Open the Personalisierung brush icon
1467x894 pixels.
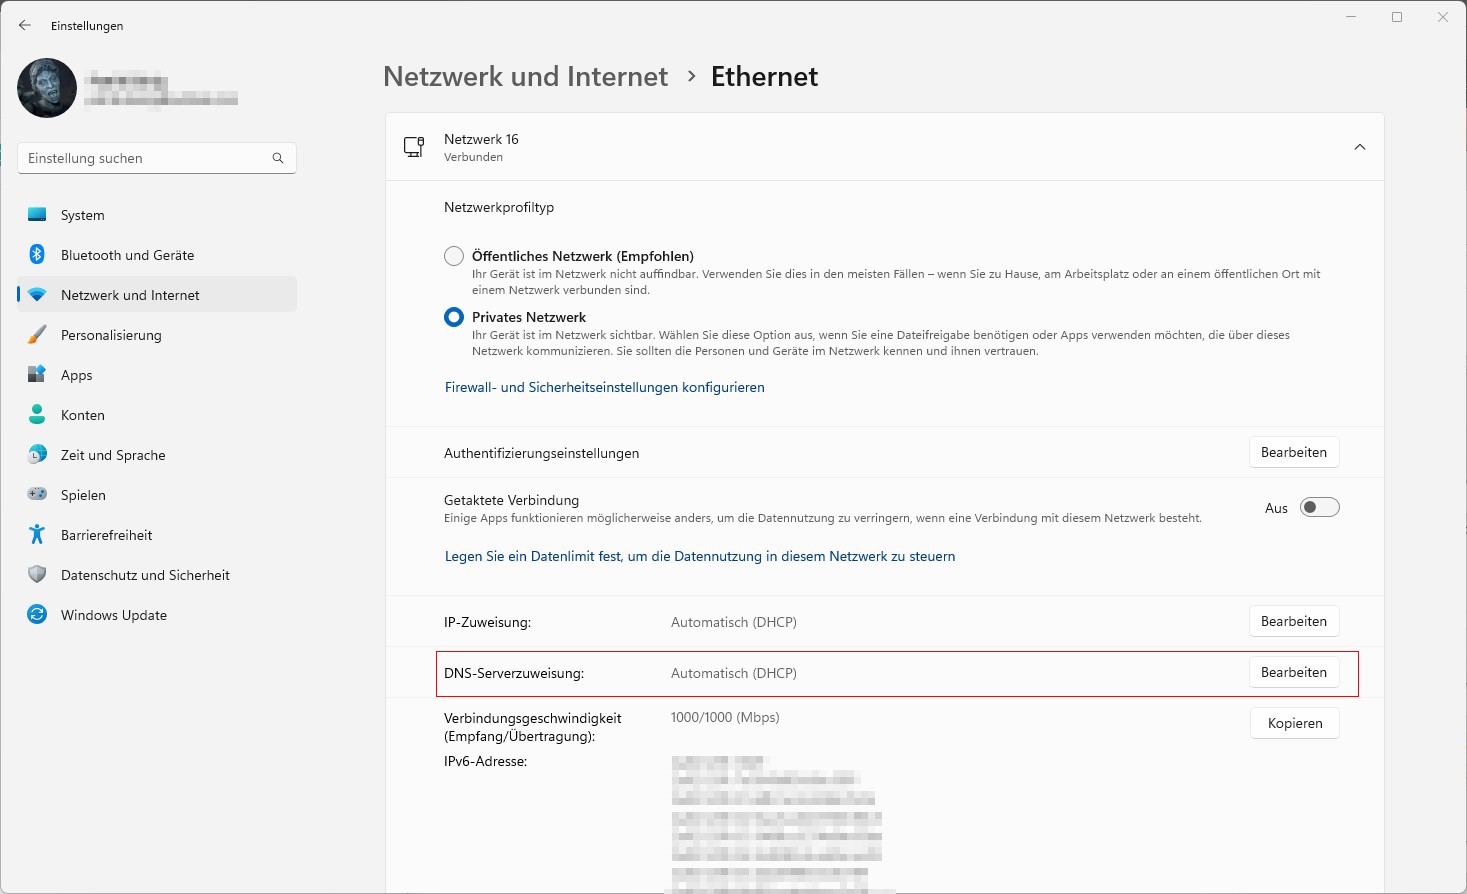37,335
